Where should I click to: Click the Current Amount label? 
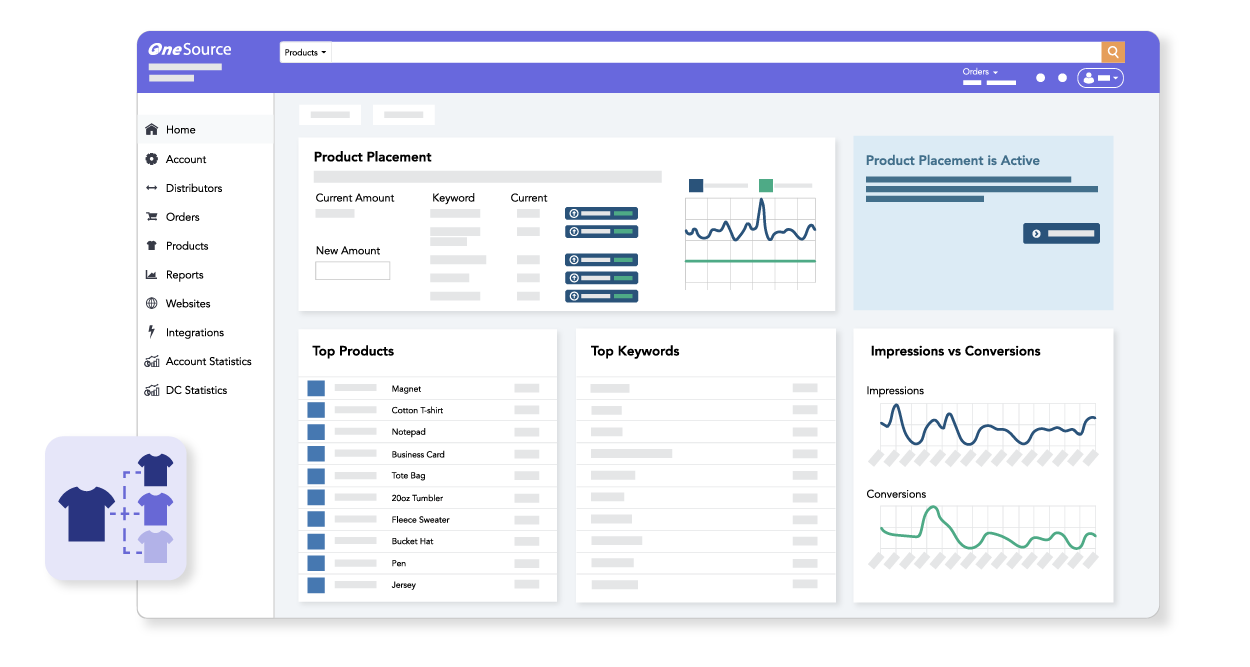[355, 198]
